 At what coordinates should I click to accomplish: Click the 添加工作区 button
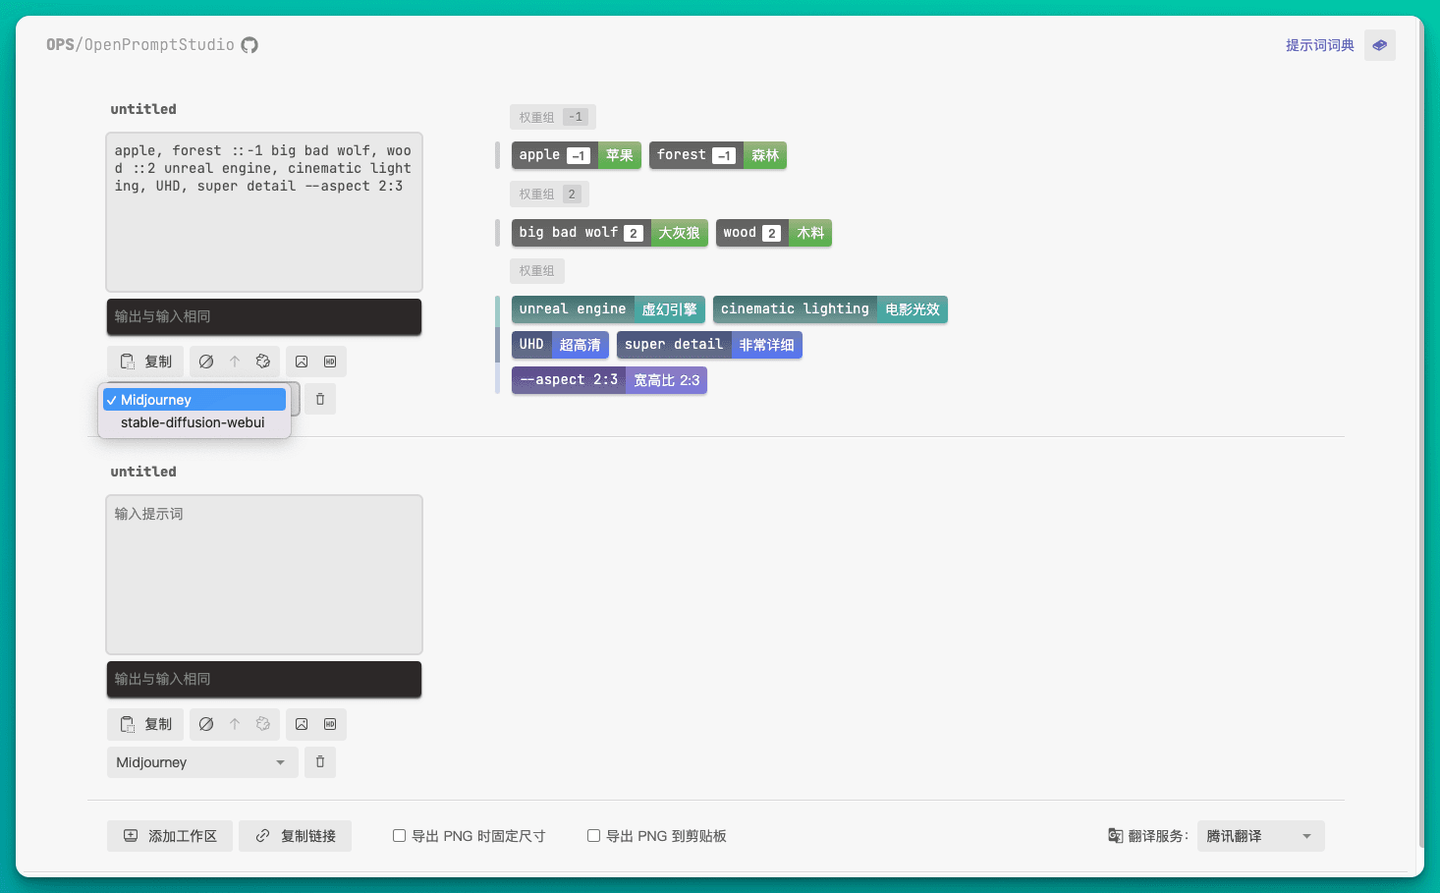pyautogui.click(x=169, y=835)
